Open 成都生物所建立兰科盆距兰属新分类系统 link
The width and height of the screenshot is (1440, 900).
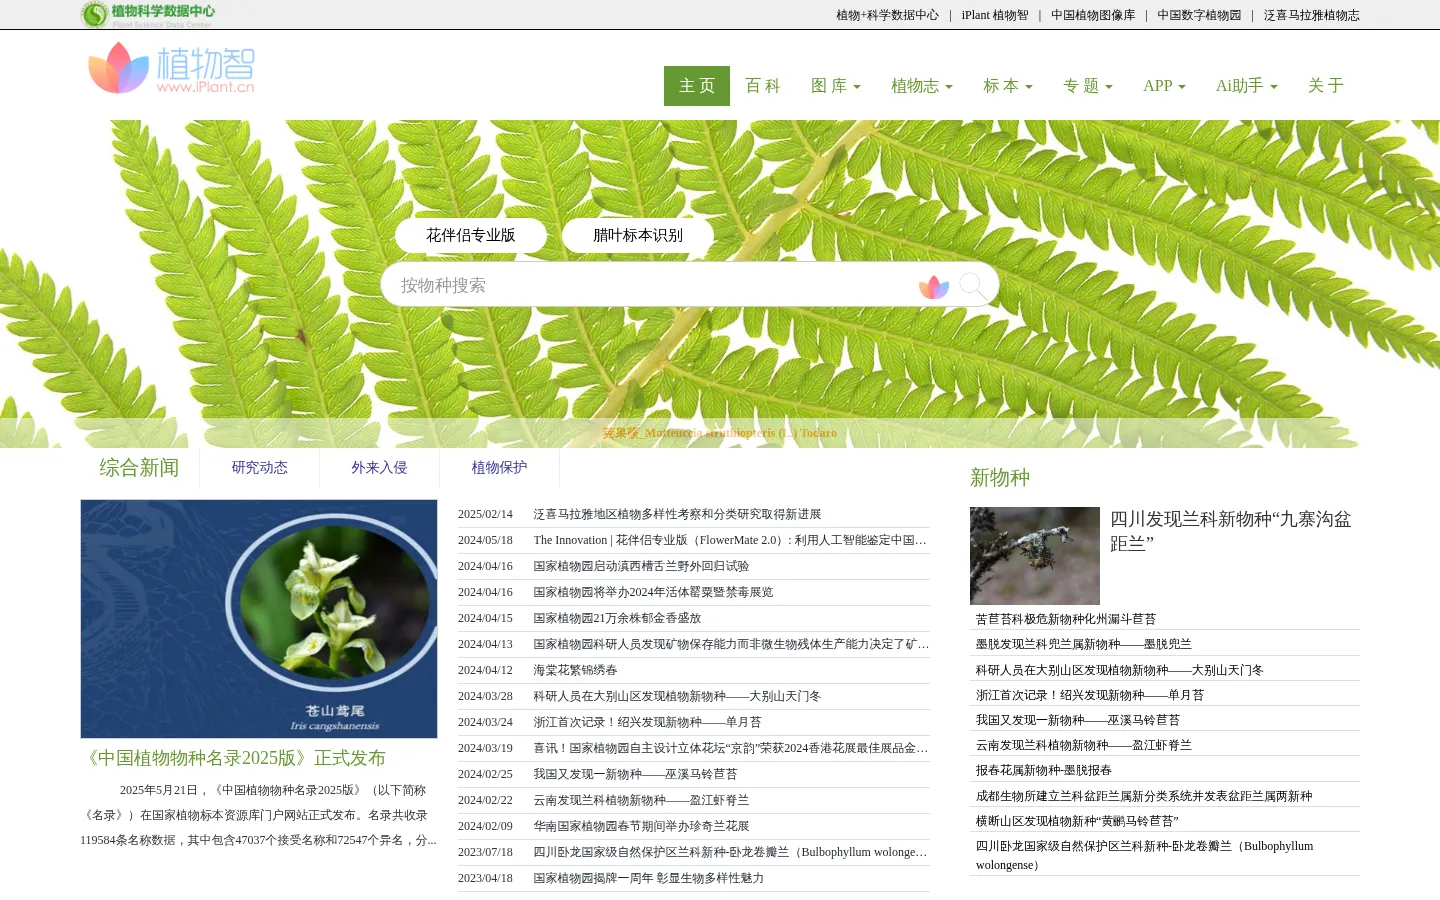pyautogui.click(x=1144, y=796)
